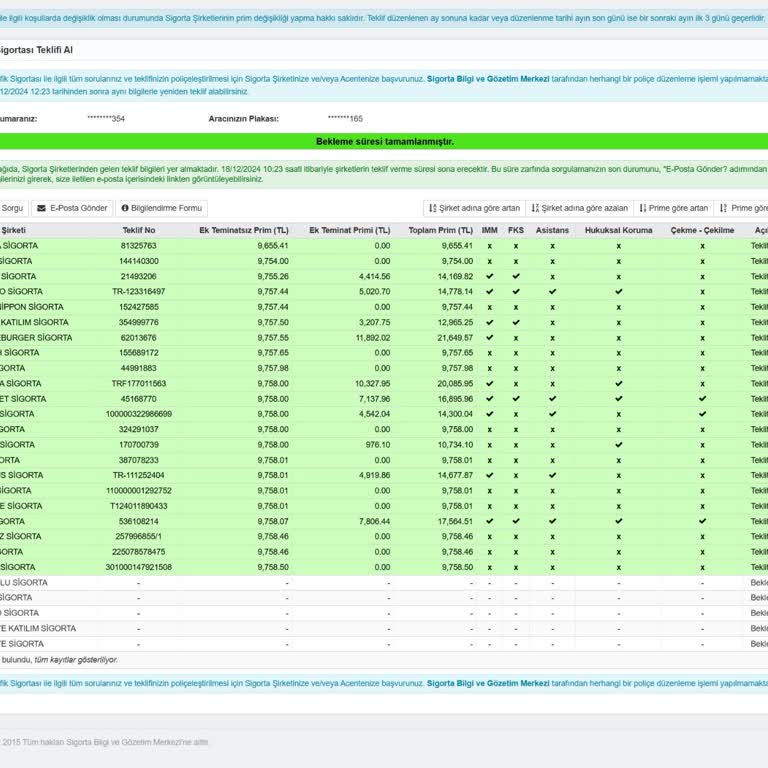This screenshot has width=768, height=768.
Task: Click Asistans checkmark in TR-111252404 row
Action: tap(552, 475)
